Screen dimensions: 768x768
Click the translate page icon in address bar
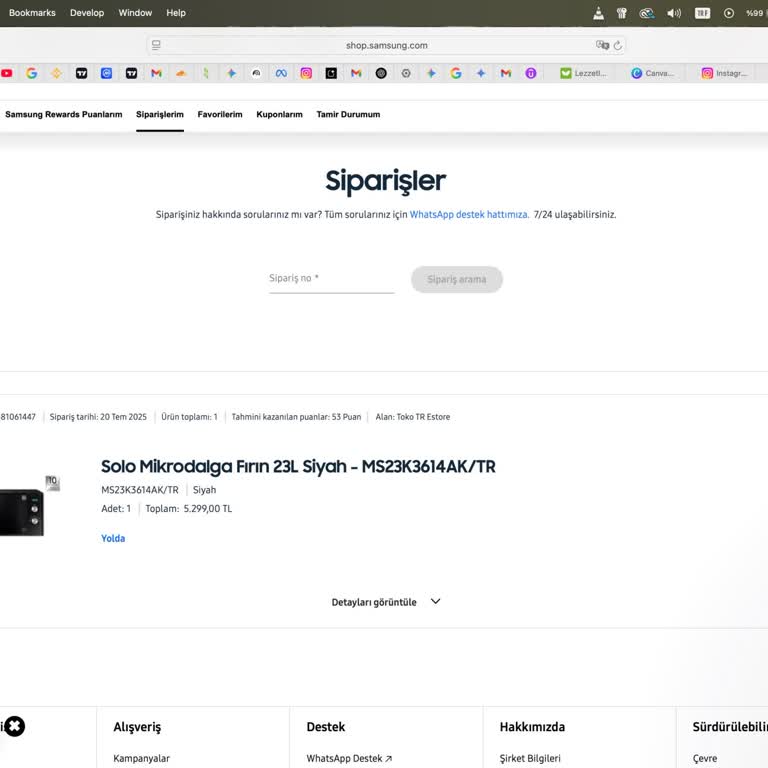click(x=602, y=45)
